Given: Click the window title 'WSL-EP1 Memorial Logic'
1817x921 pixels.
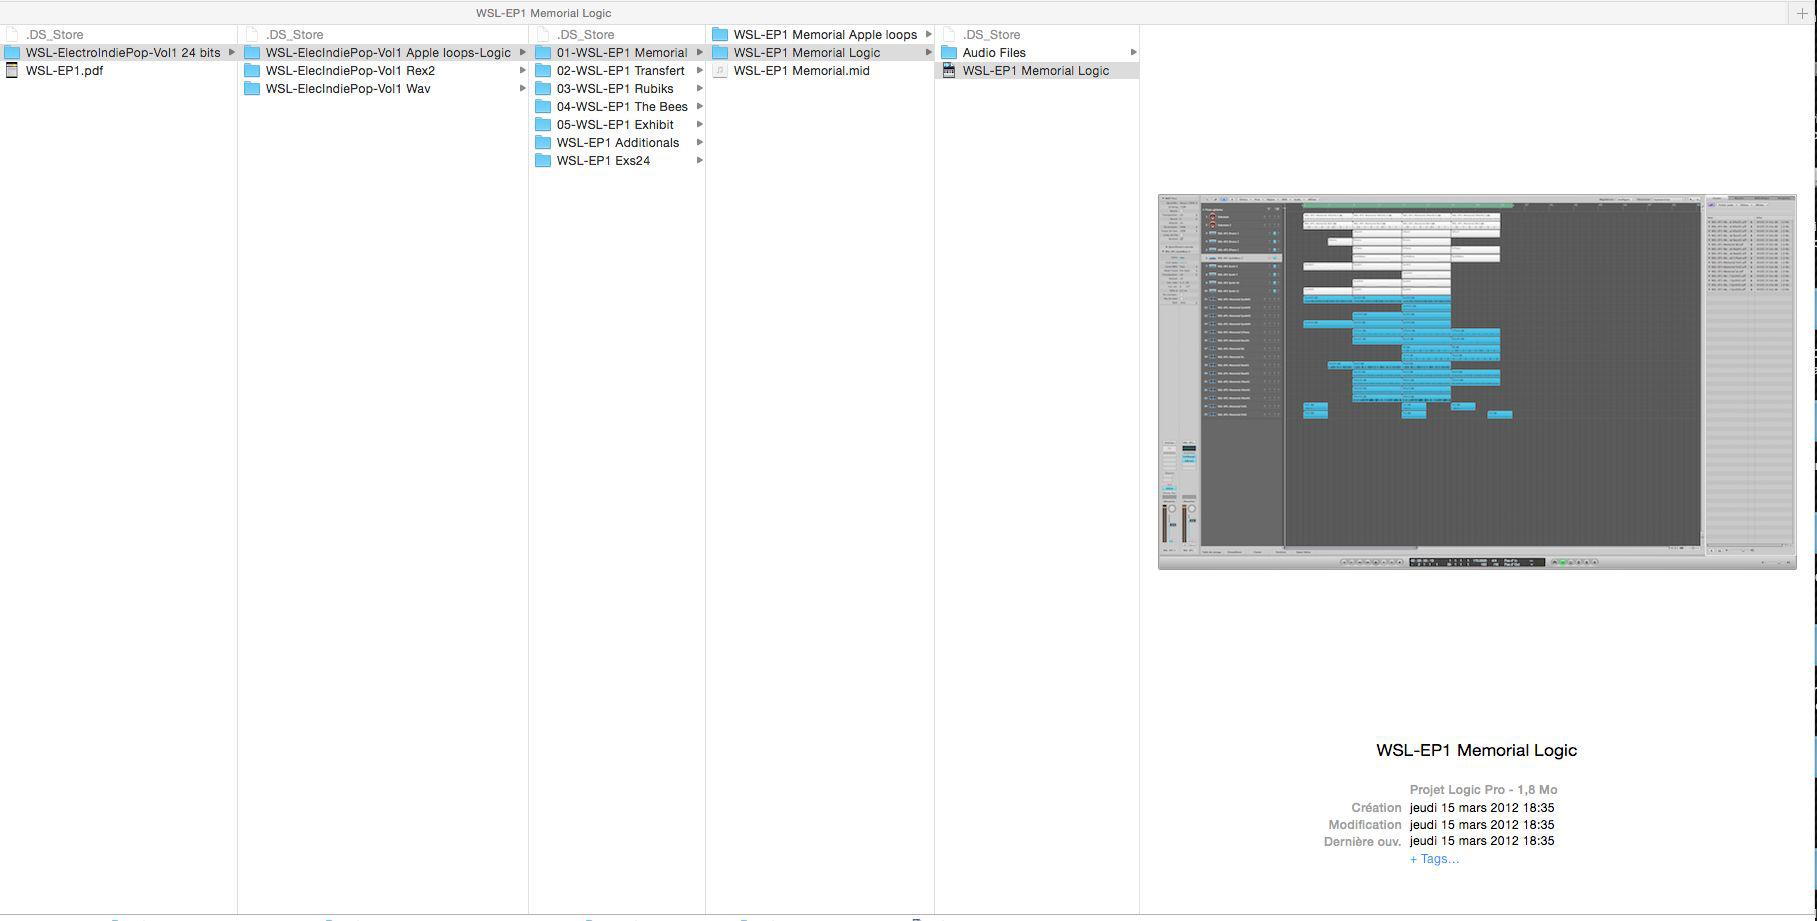Looking at the screenshot, I should coord(543,13).
